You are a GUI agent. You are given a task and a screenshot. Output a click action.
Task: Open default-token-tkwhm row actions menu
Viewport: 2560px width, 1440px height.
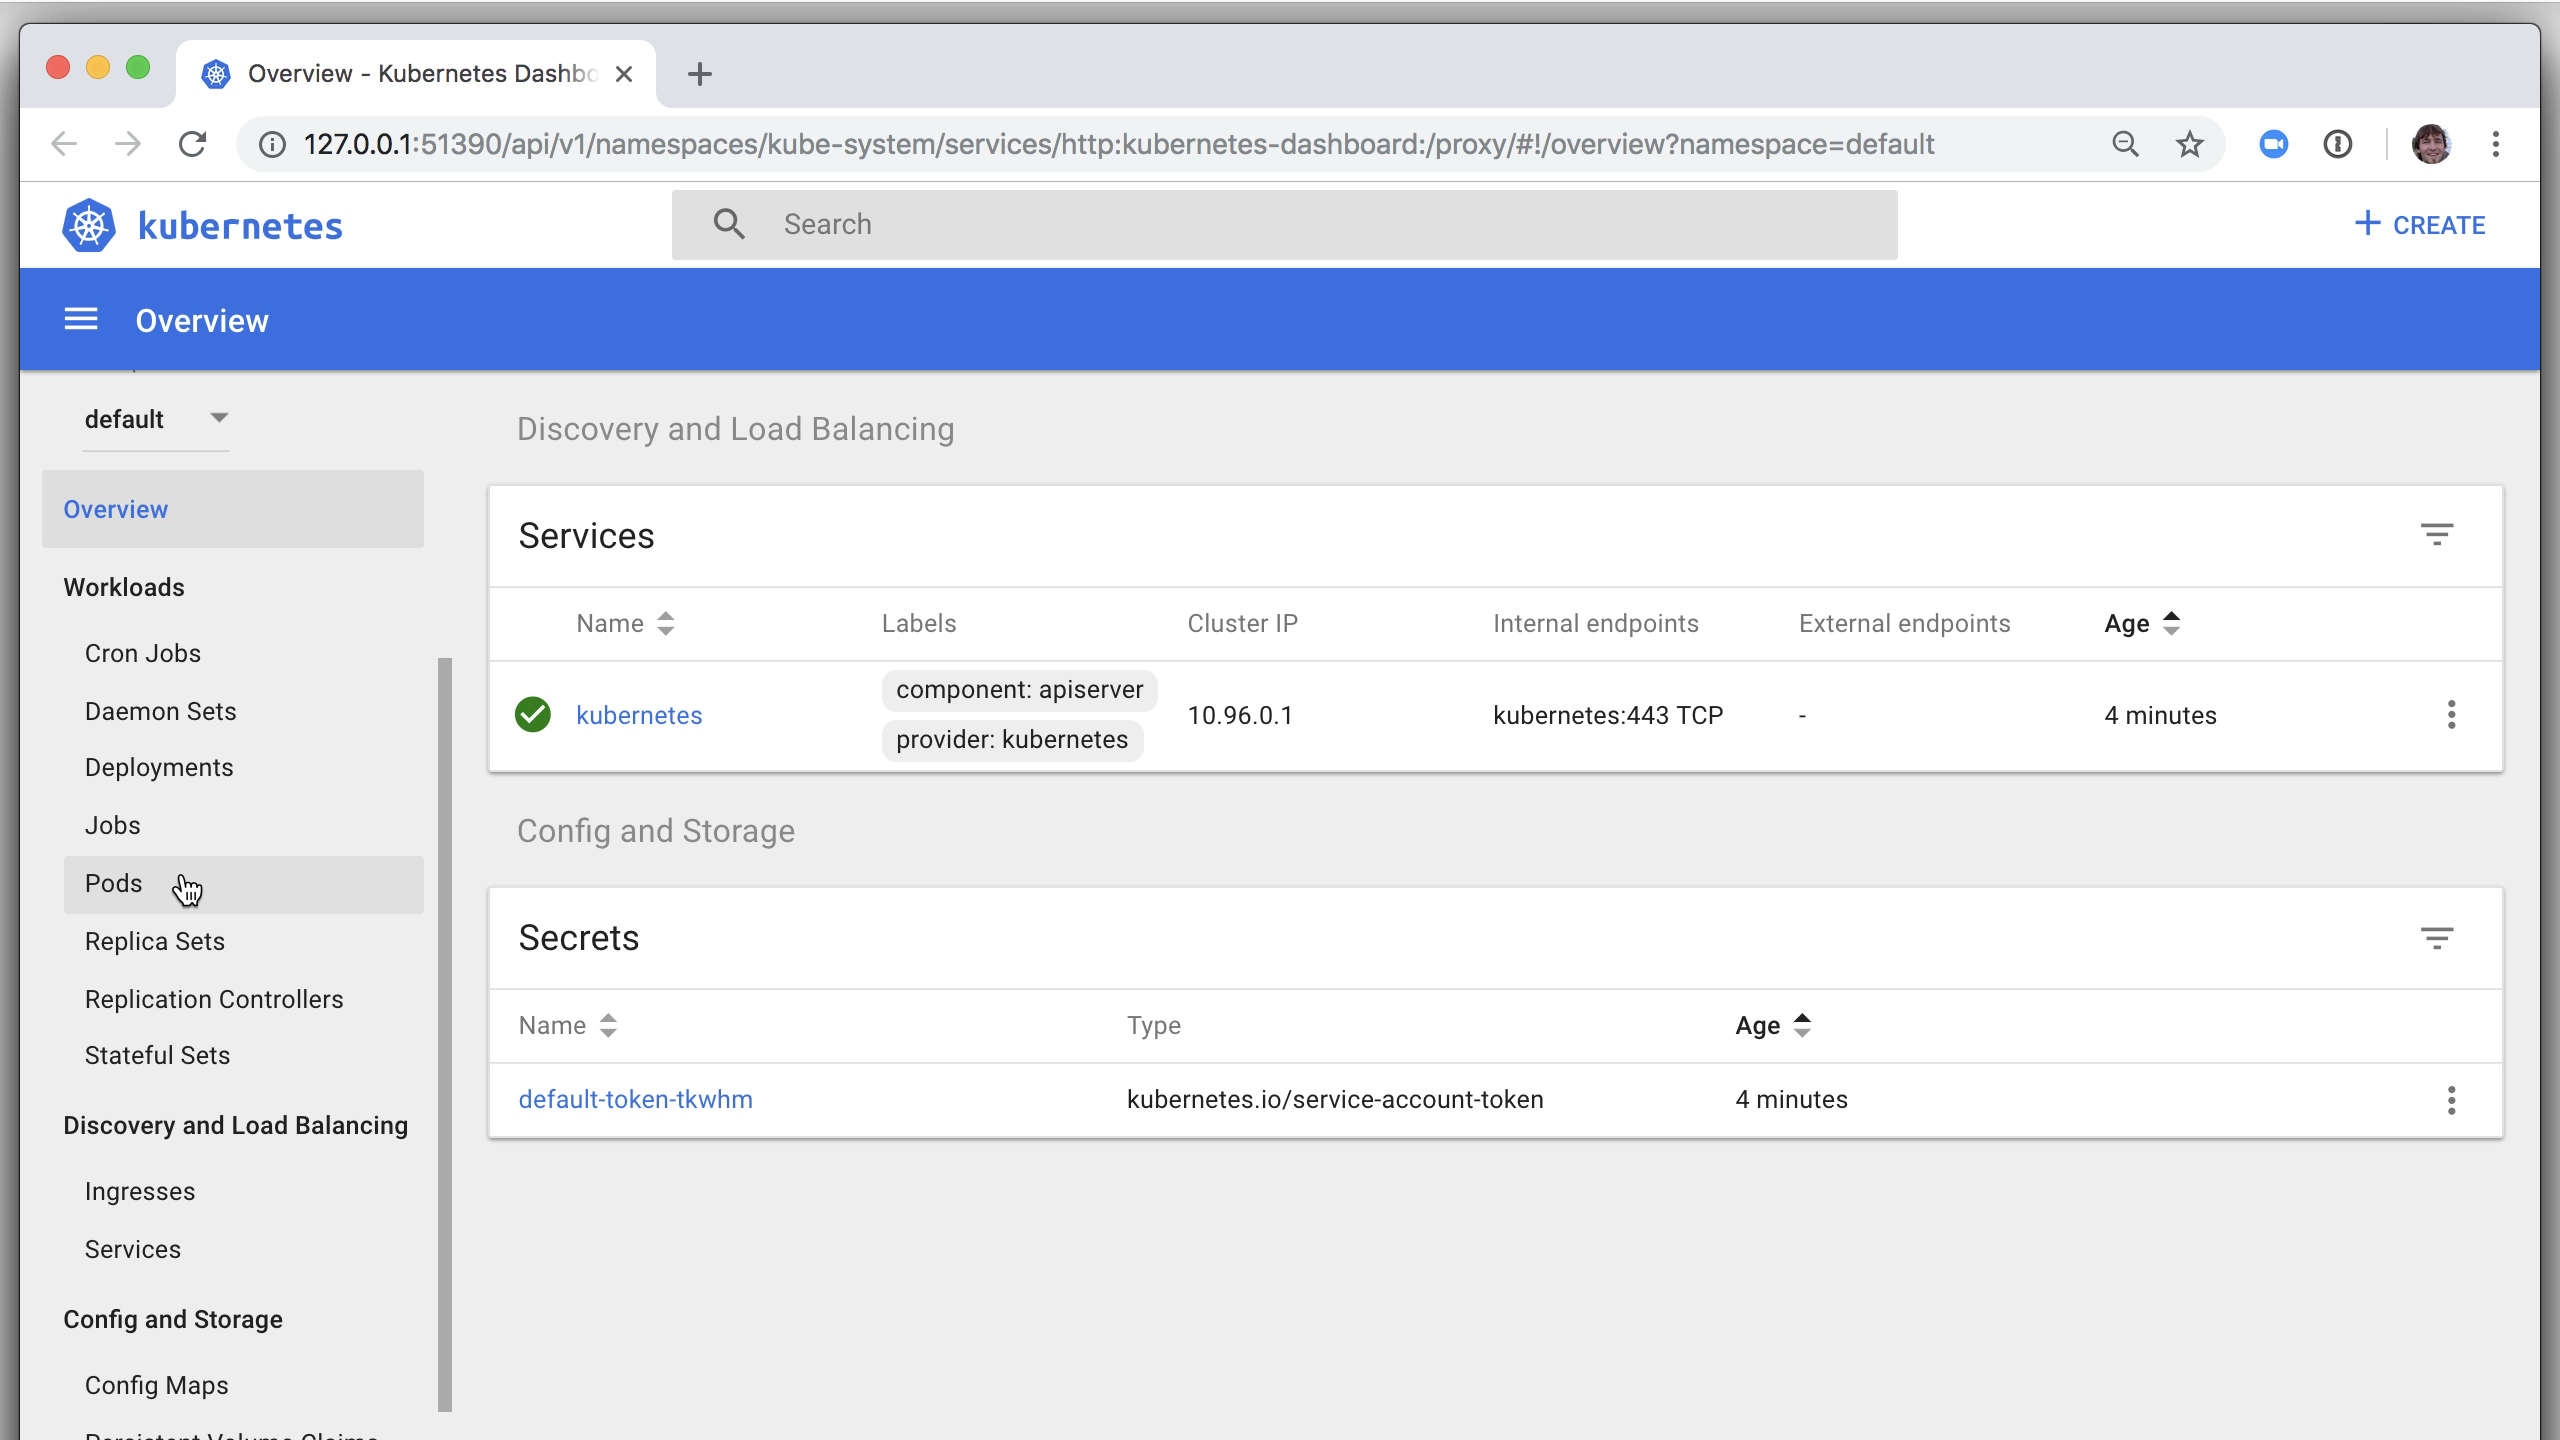click(x=2451, y=1100)
